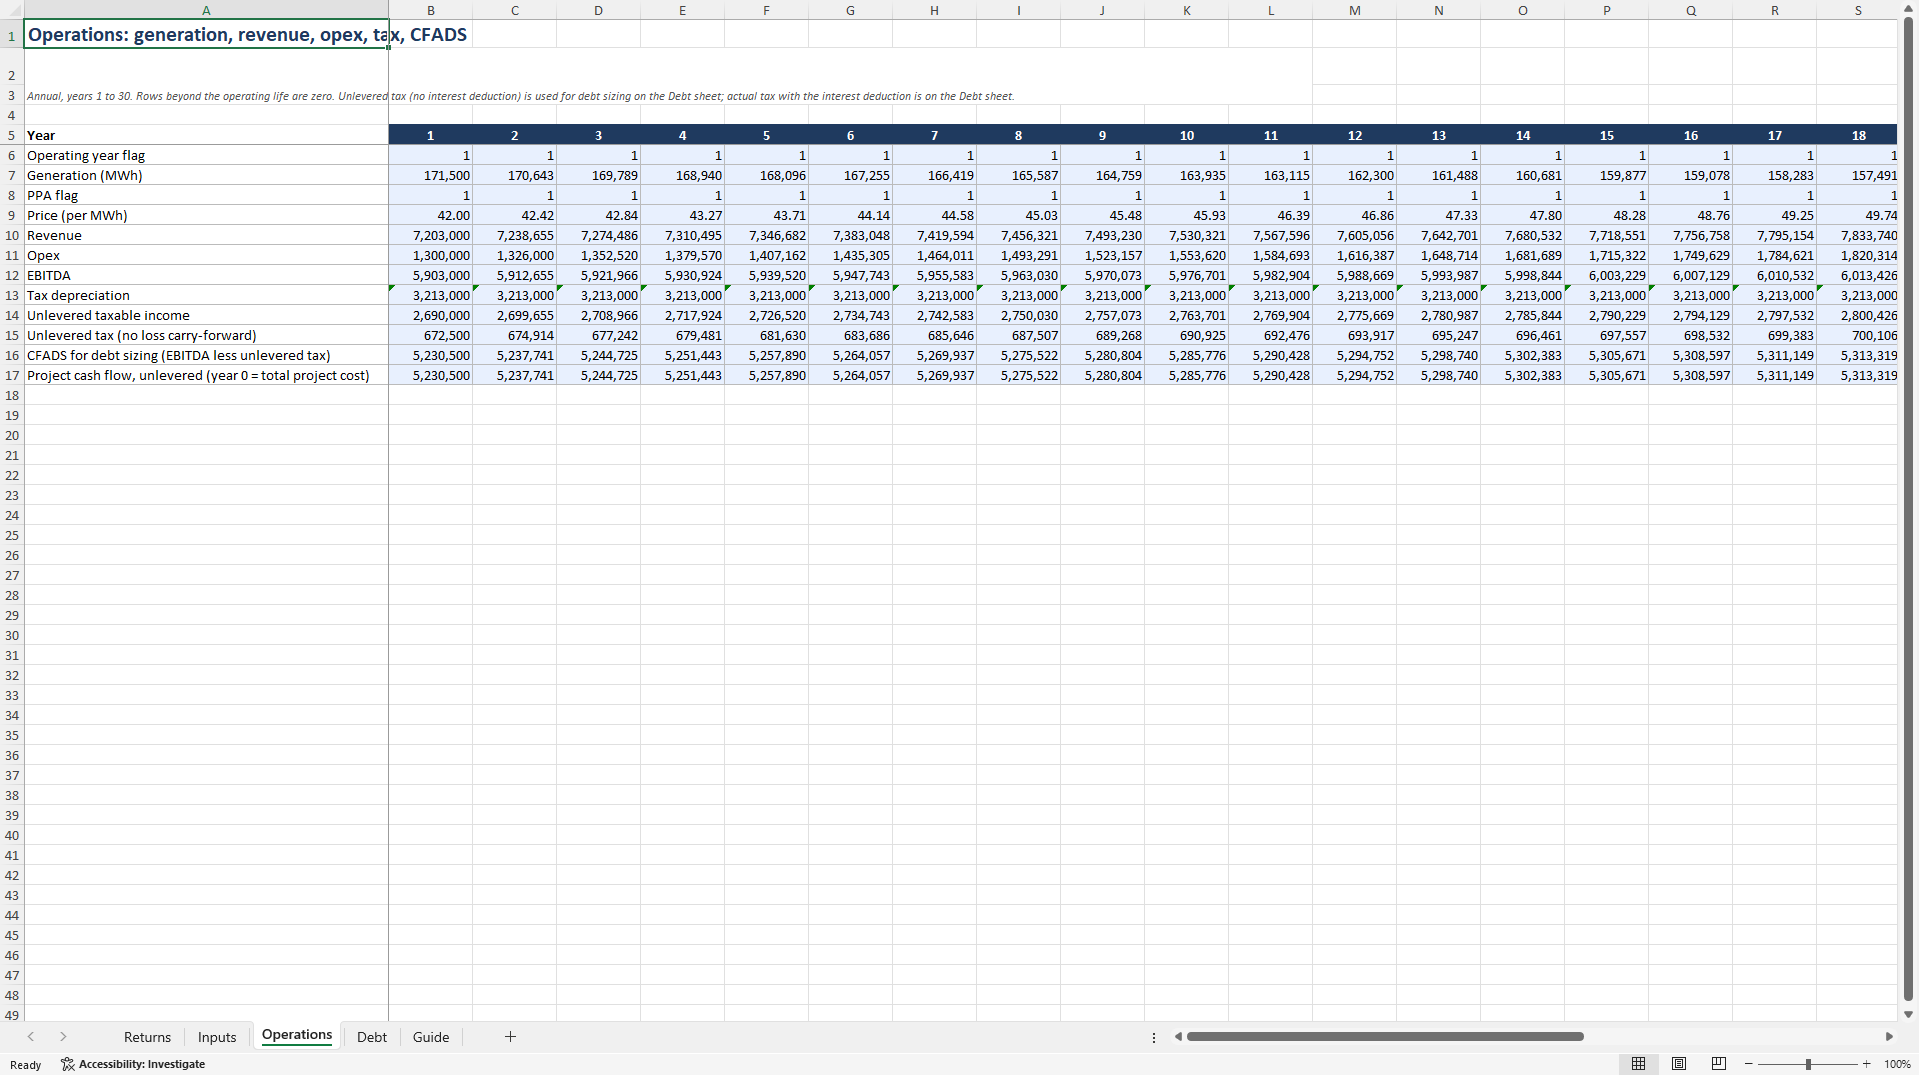The width and height of the screenshot is (1919, 1075).
Task: Add a new sheet with plus icon
Action: [510, 1037]
